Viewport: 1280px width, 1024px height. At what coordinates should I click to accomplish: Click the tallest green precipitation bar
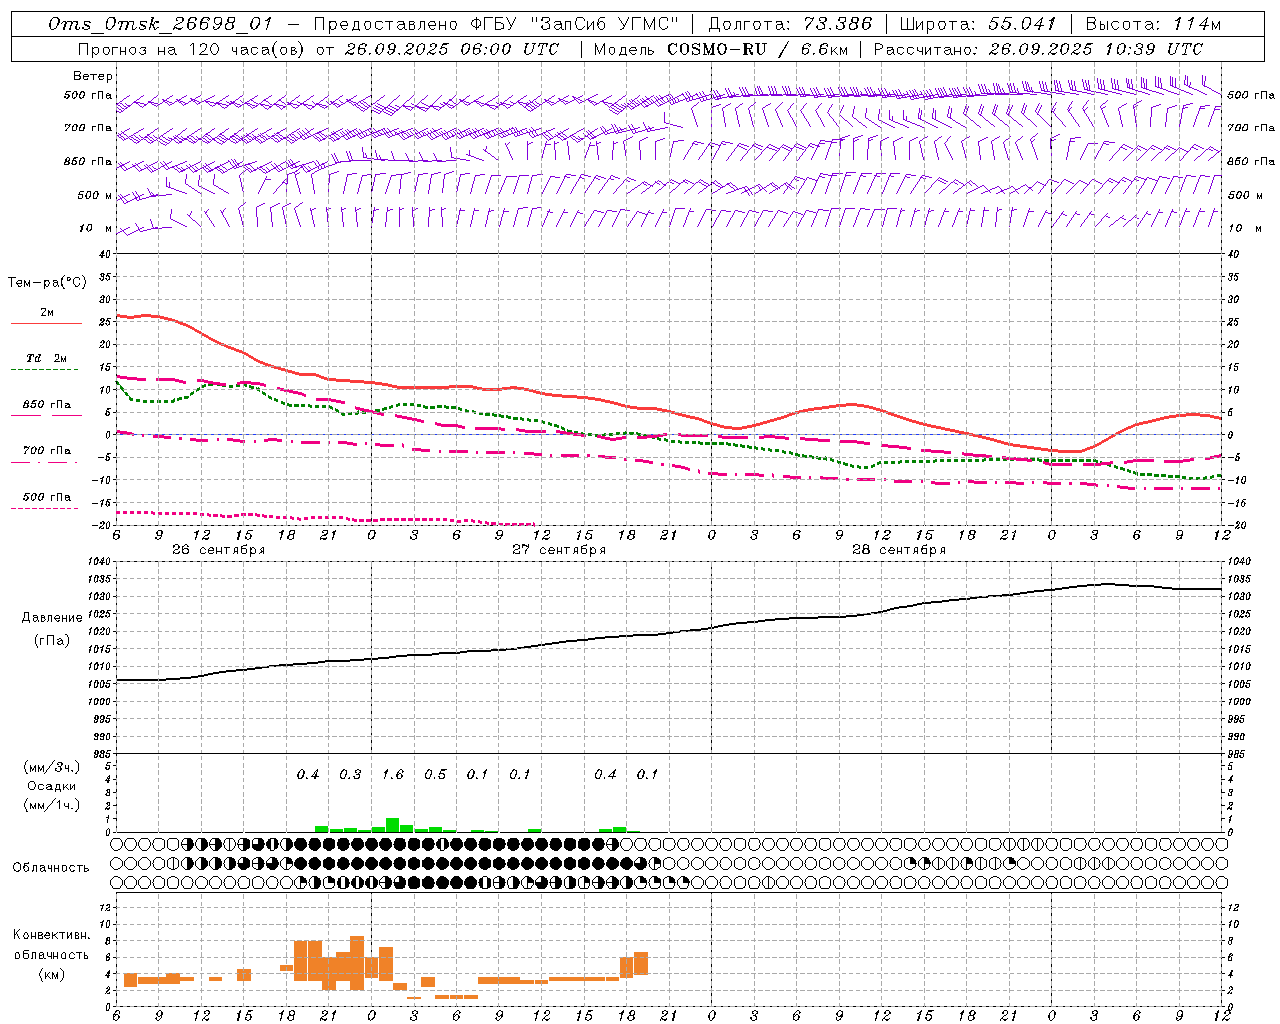coord(393,825)
